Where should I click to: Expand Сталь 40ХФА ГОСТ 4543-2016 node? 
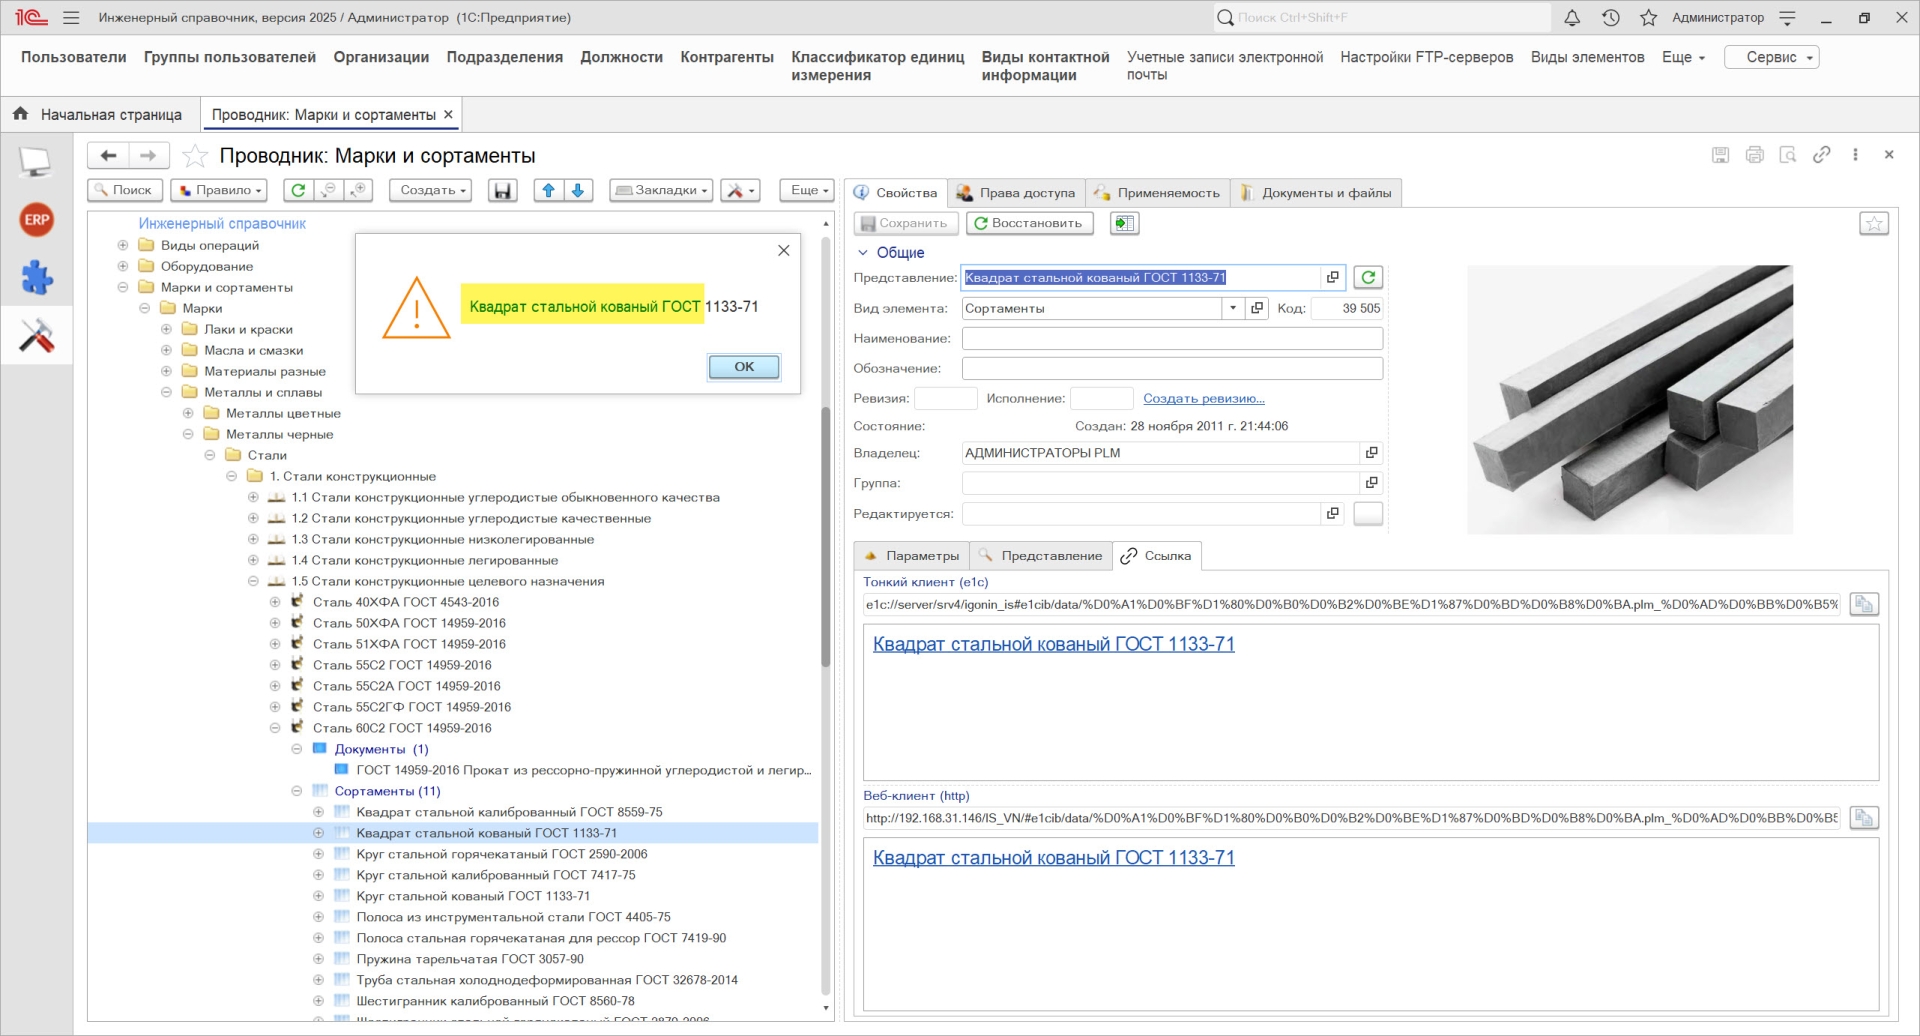(x=275, y=602)
